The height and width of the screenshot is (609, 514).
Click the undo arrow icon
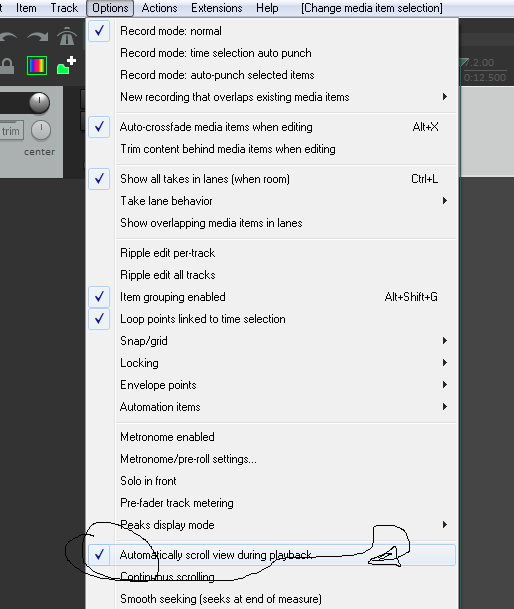pos(8,37)
